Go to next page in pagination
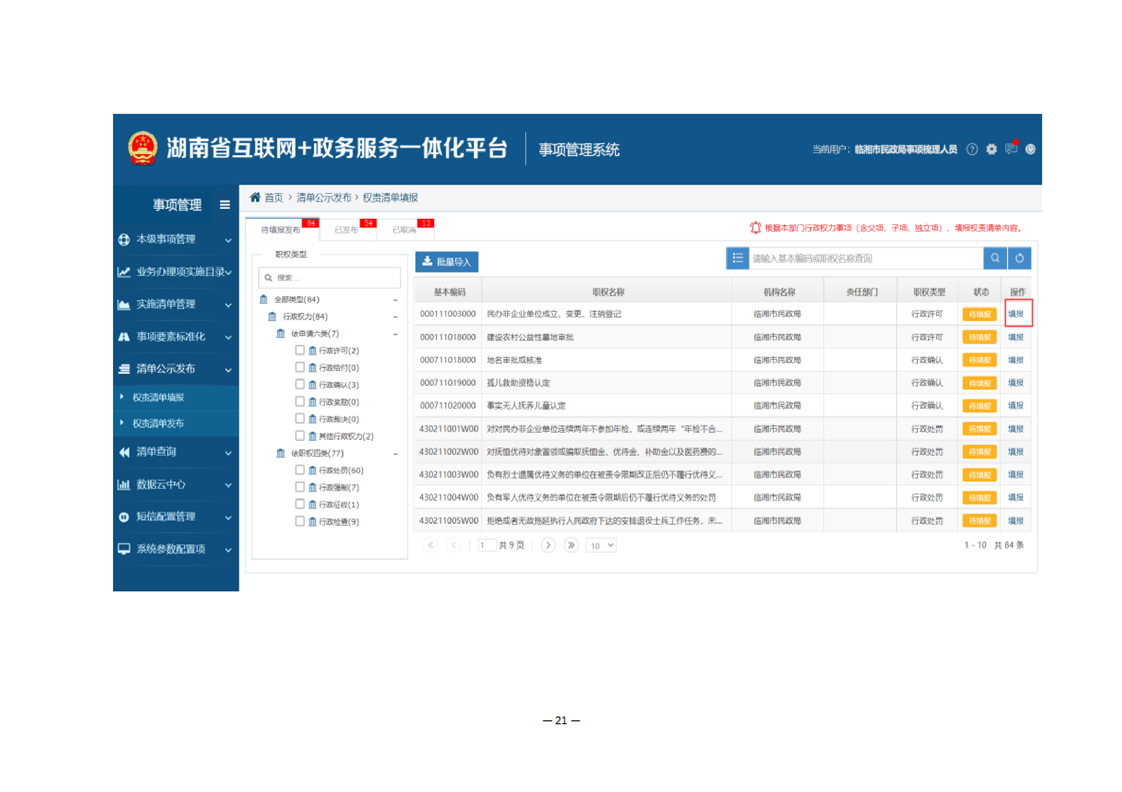This screenshot has height=792, width=1122. 548,546
